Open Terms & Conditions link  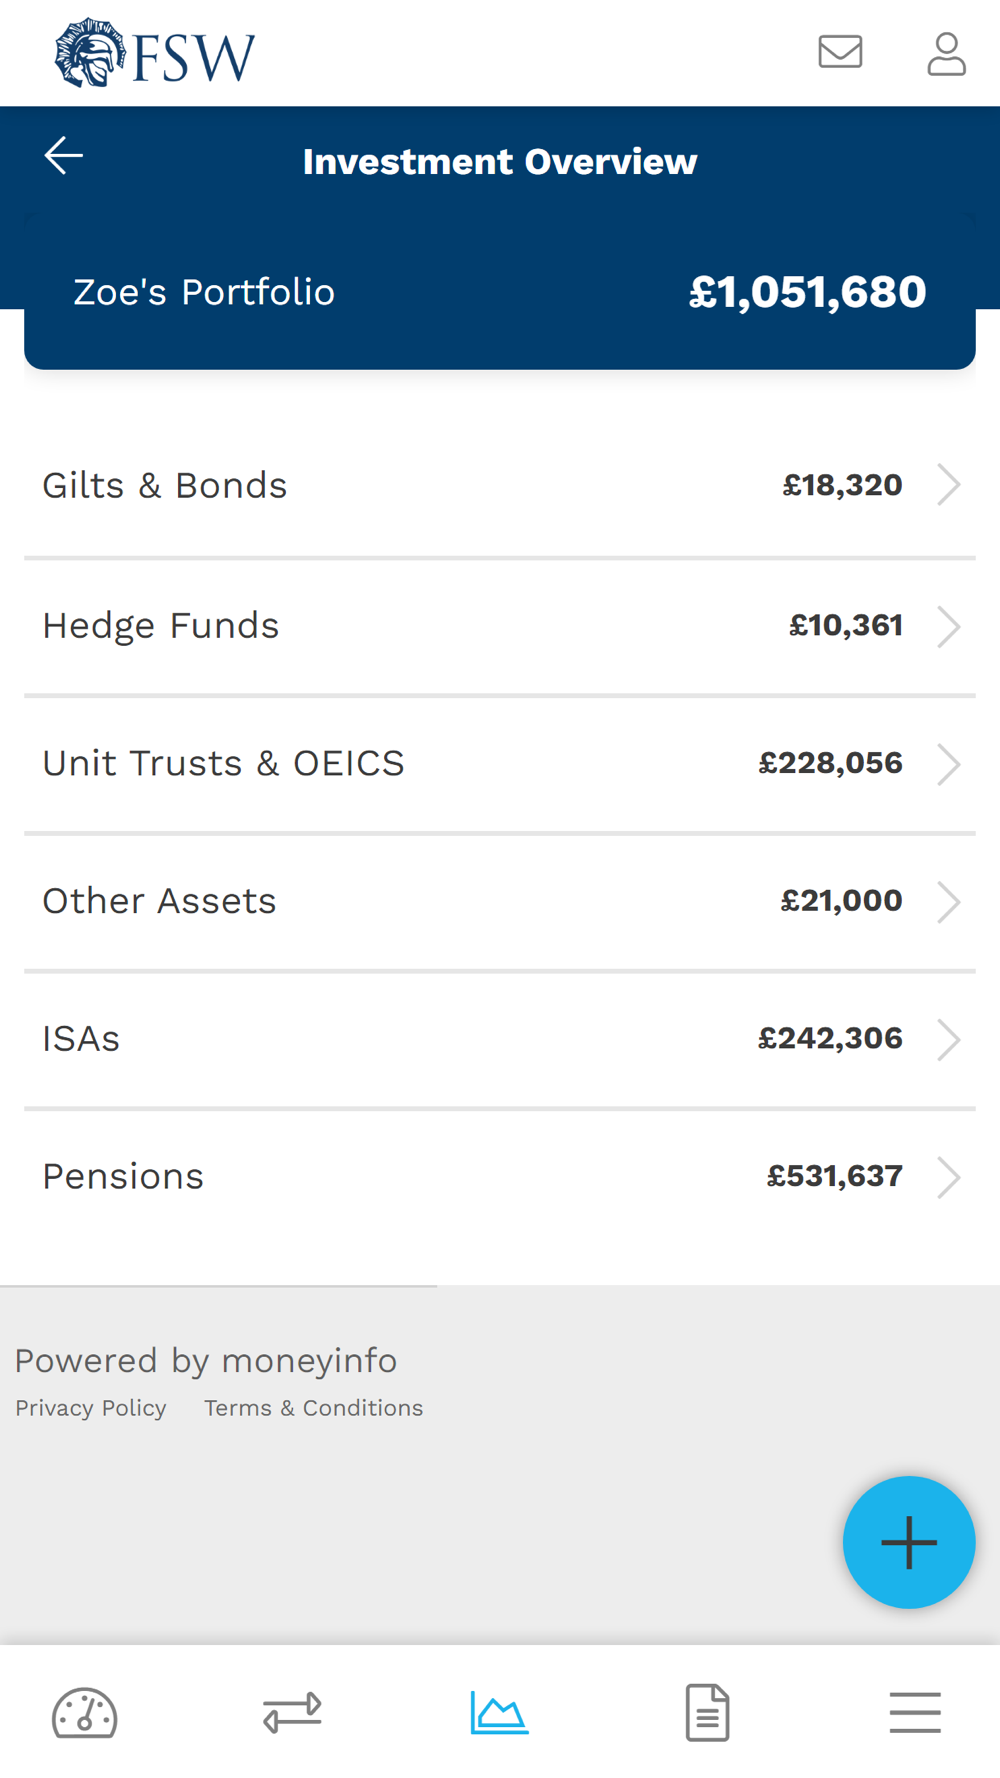tap(314, 1408)
